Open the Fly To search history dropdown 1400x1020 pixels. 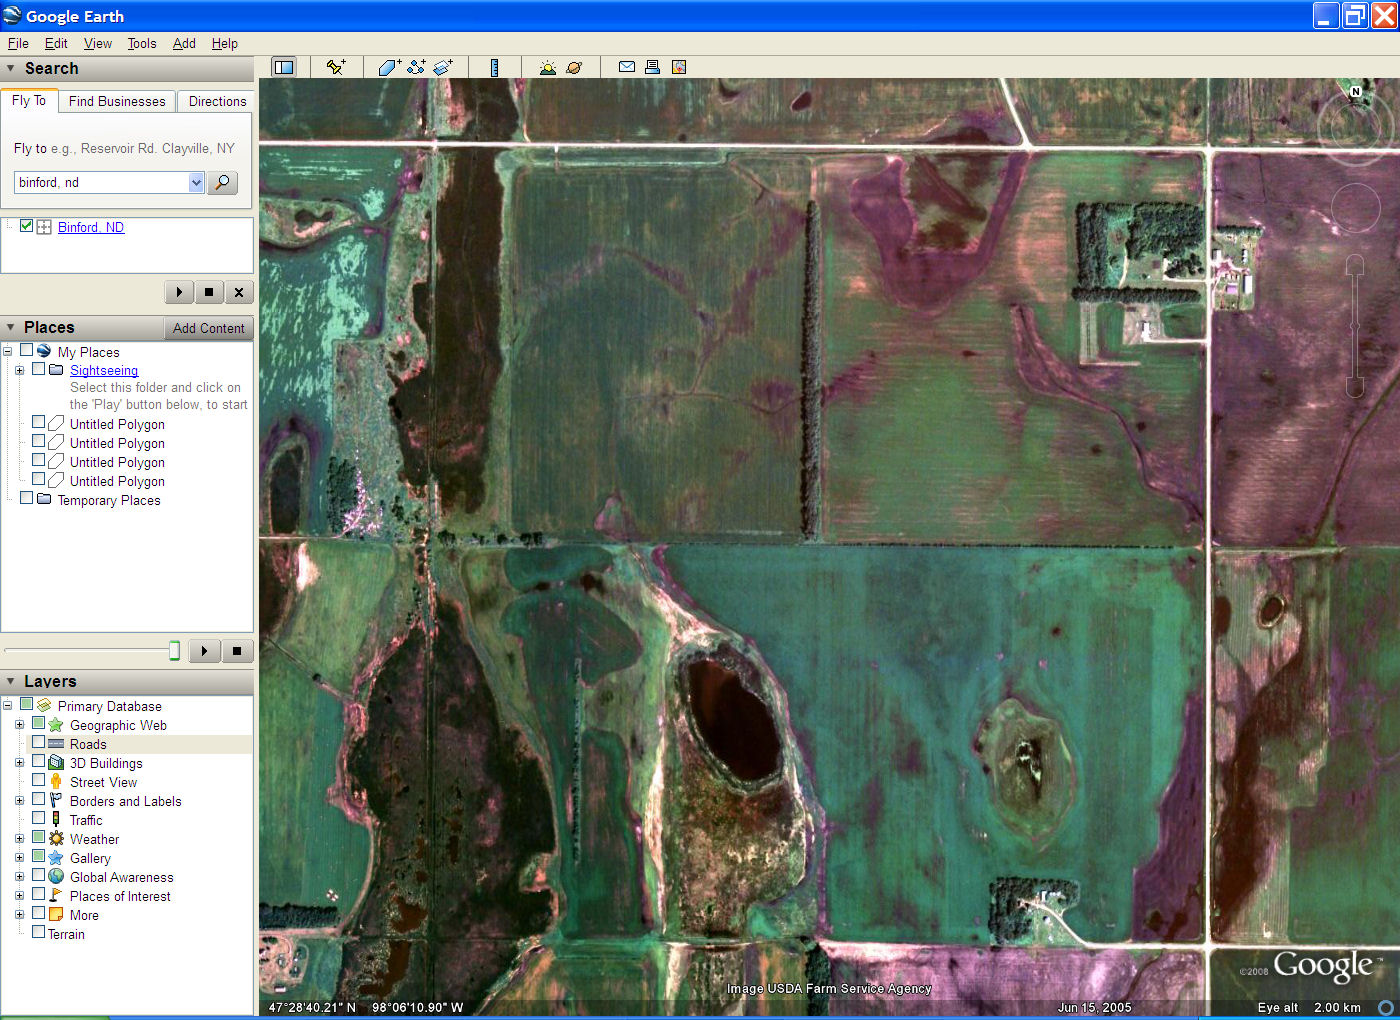[196, 182]
